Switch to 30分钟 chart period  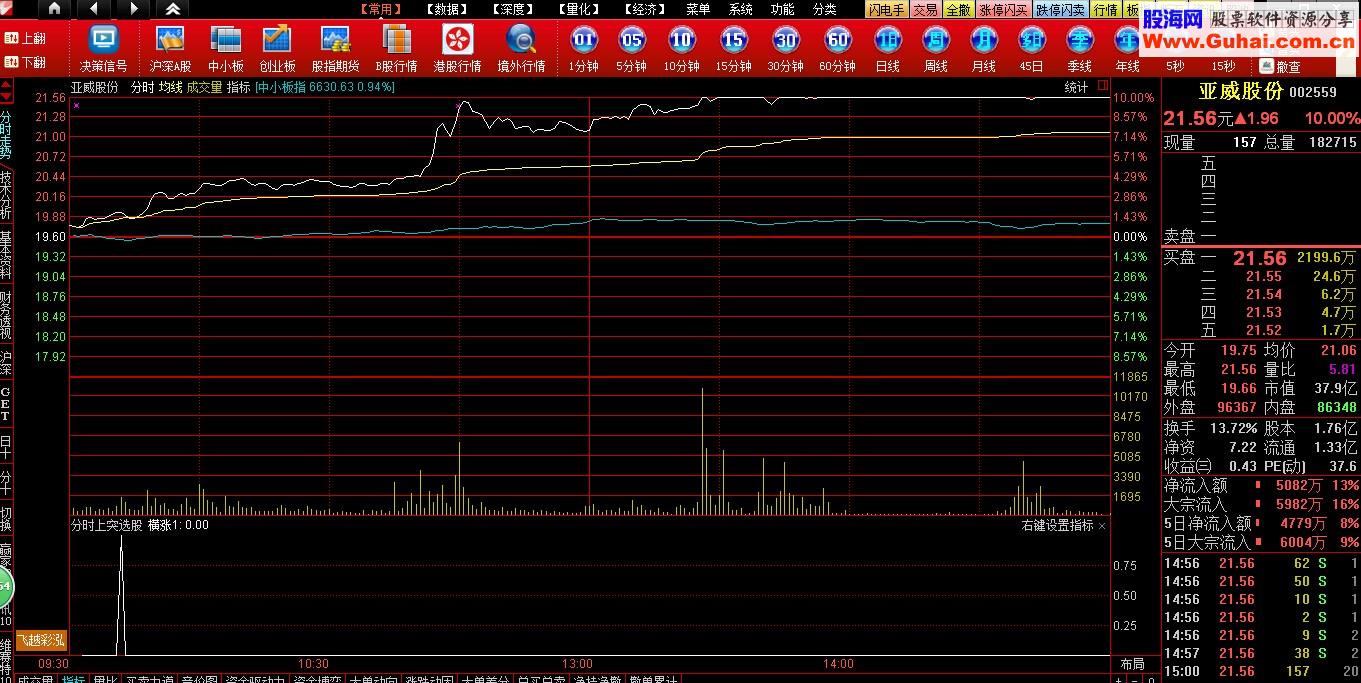point(785,49)
